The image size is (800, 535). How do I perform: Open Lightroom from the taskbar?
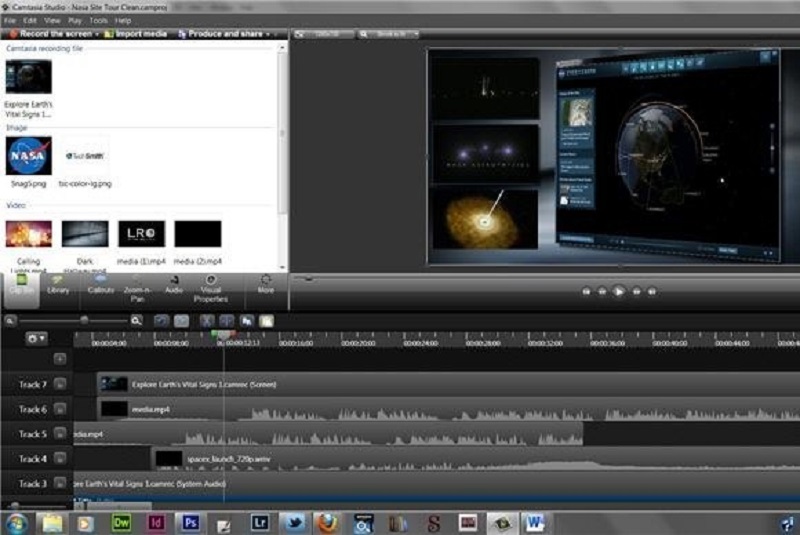(x=260, y=523)
